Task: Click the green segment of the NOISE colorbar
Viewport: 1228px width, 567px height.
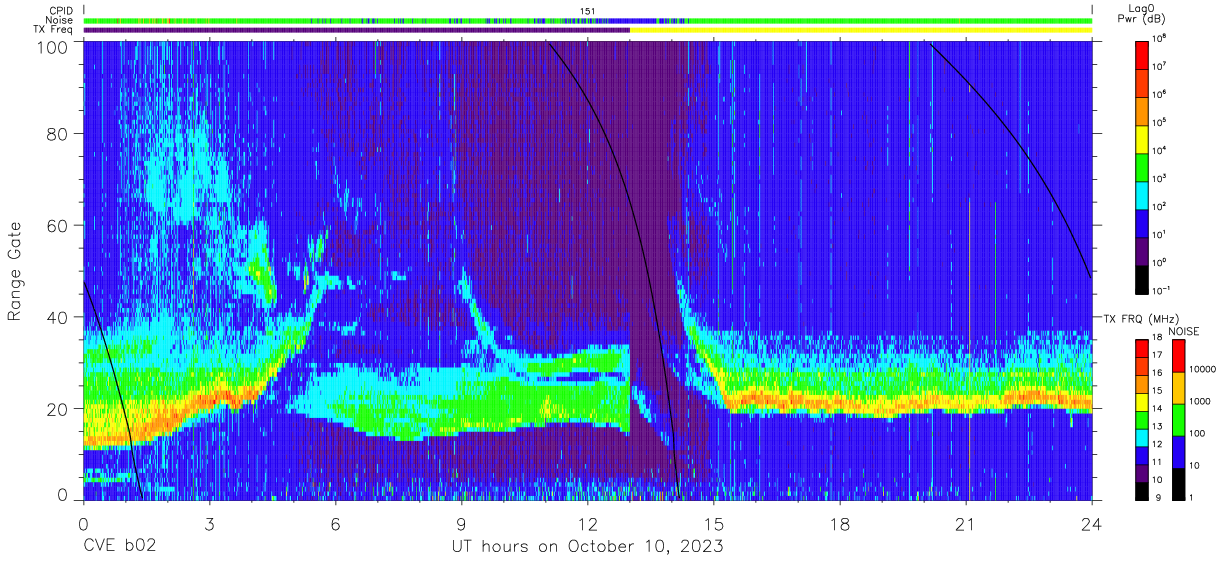Action: [x=1178, y=420]
